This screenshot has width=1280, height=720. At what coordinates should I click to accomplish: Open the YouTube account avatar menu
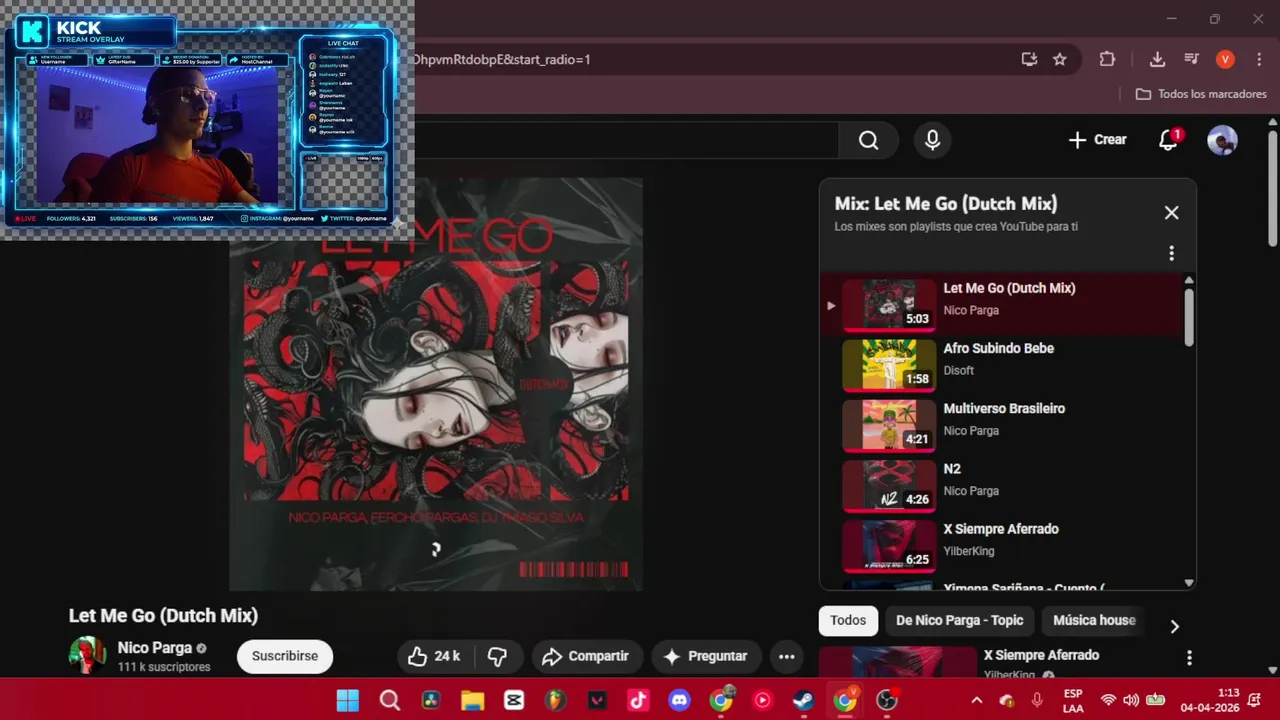[1222, 140]
